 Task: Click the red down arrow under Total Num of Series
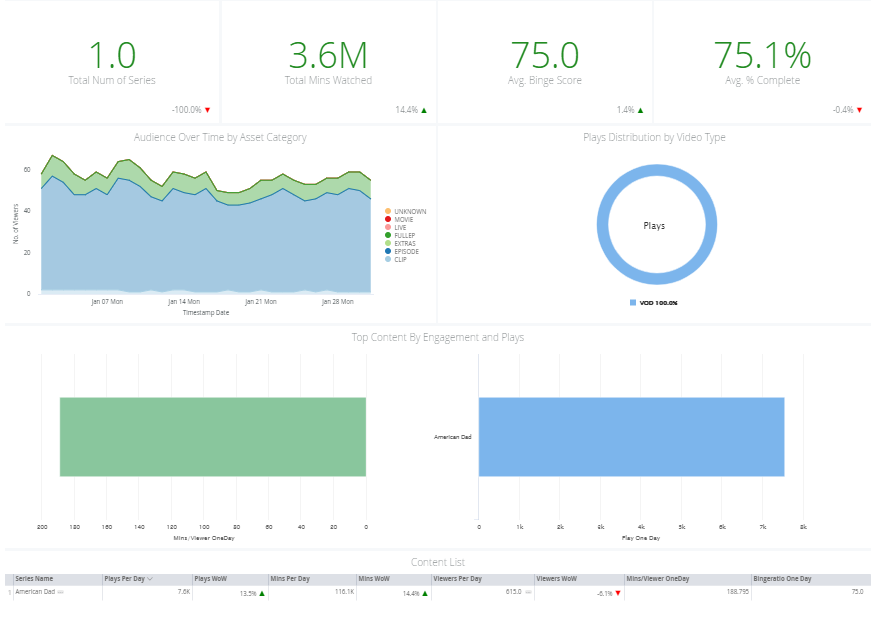point(208,110)
